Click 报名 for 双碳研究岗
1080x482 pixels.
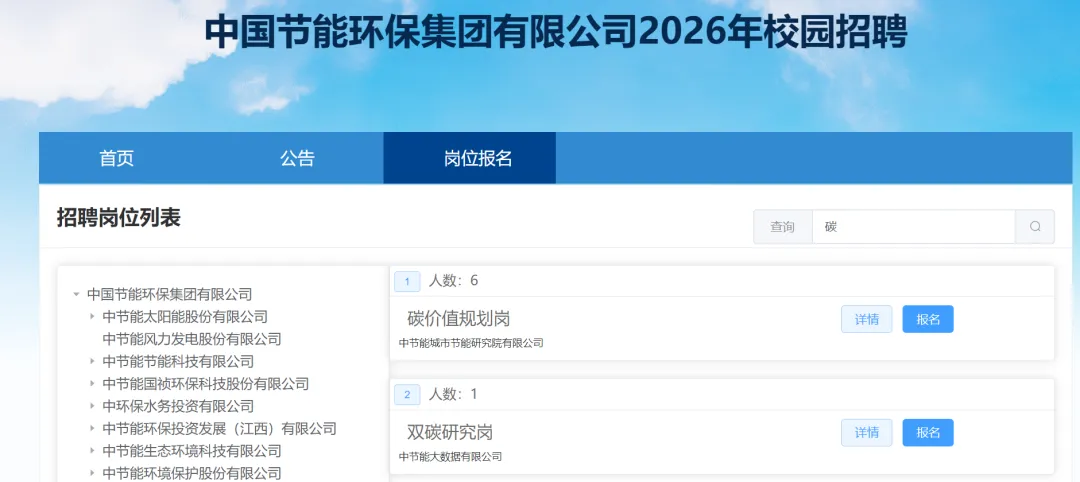(x=928, y=432)
